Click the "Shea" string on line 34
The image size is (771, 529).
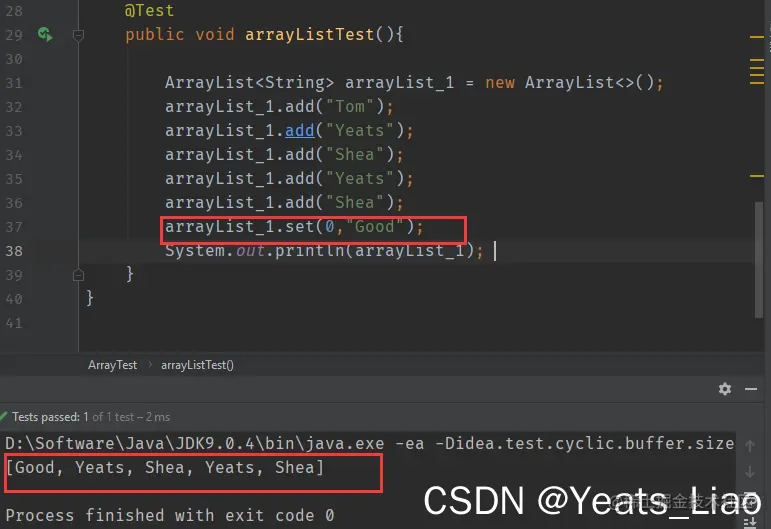(355, 154)
